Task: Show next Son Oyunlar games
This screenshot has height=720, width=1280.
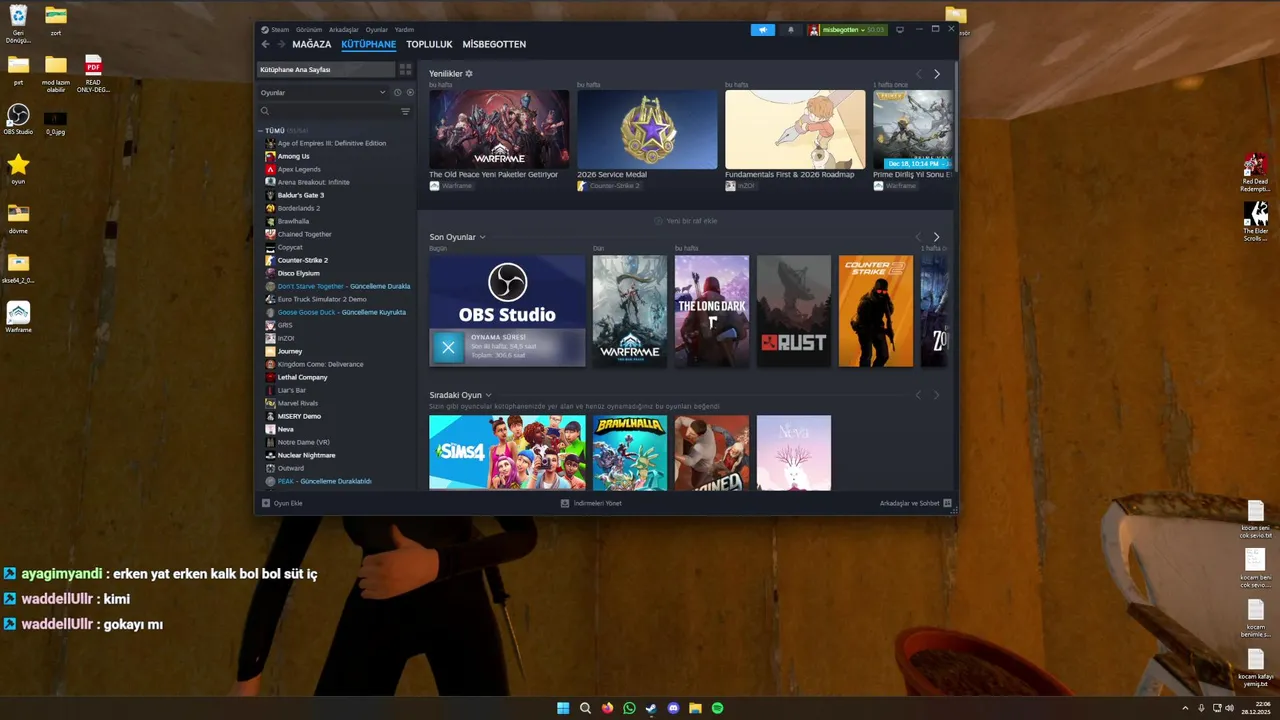Action: click(936, 238)
